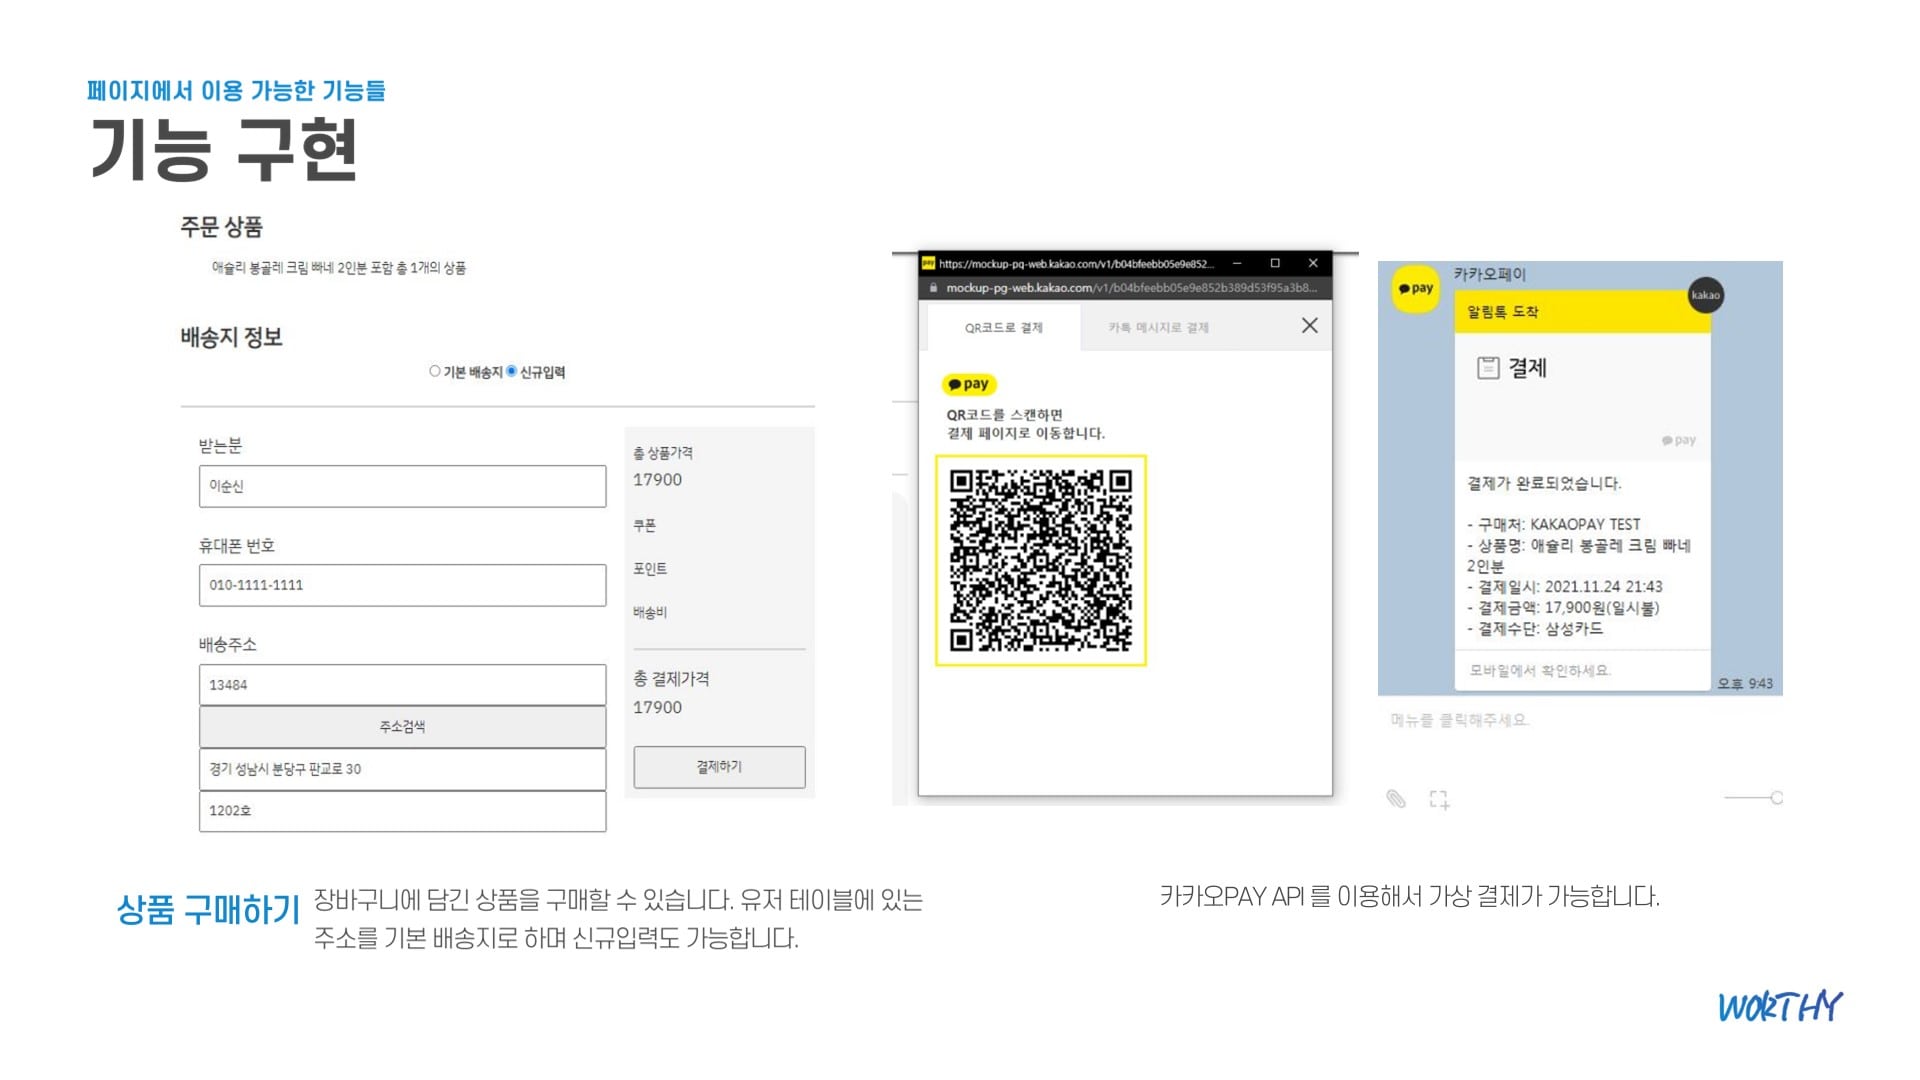Click the popup address bar URL

tap(1131, 288)
